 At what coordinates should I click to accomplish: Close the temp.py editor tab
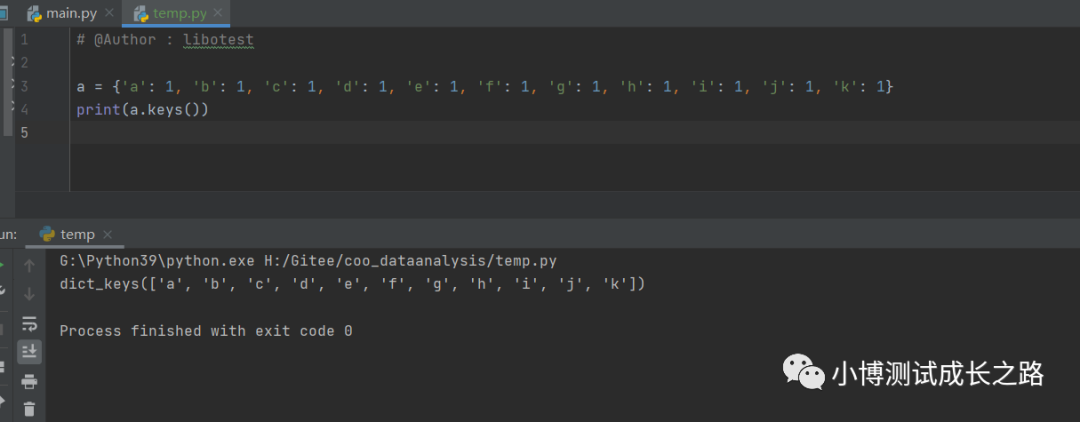(x=216, y=13)
